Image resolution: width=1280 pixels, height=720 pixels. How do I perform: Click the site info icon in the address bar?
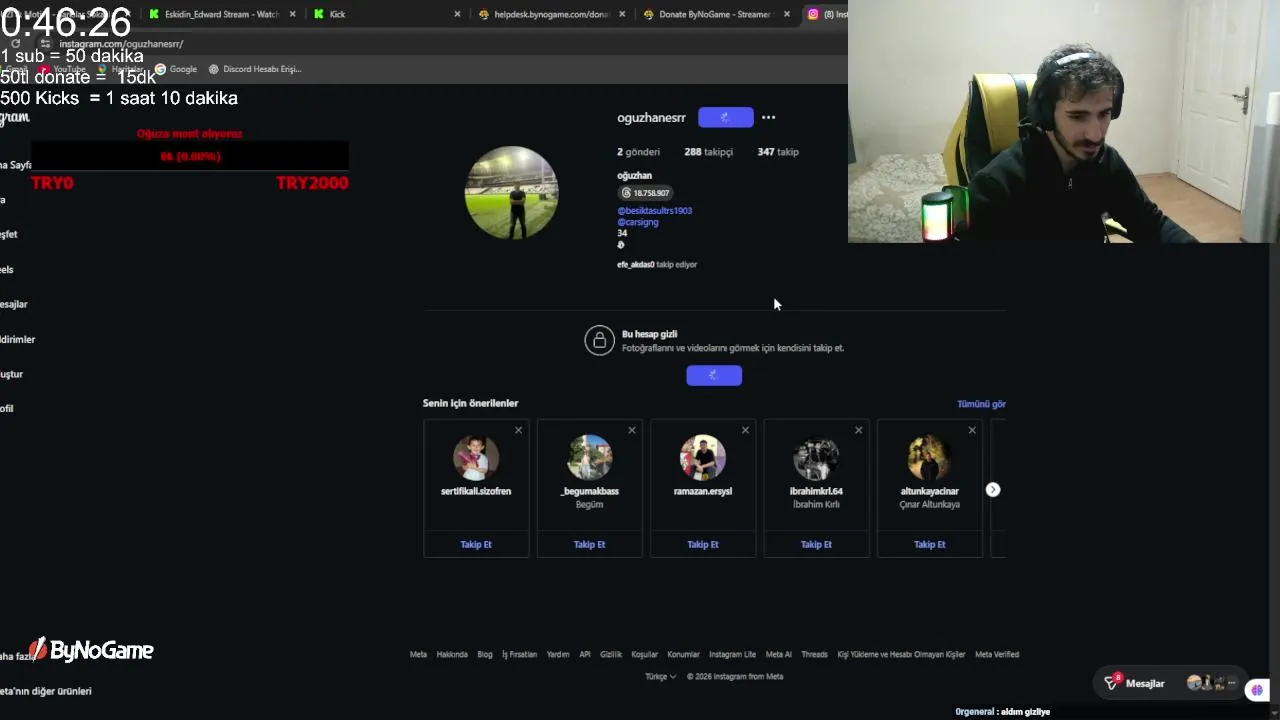tap(46, 44)
